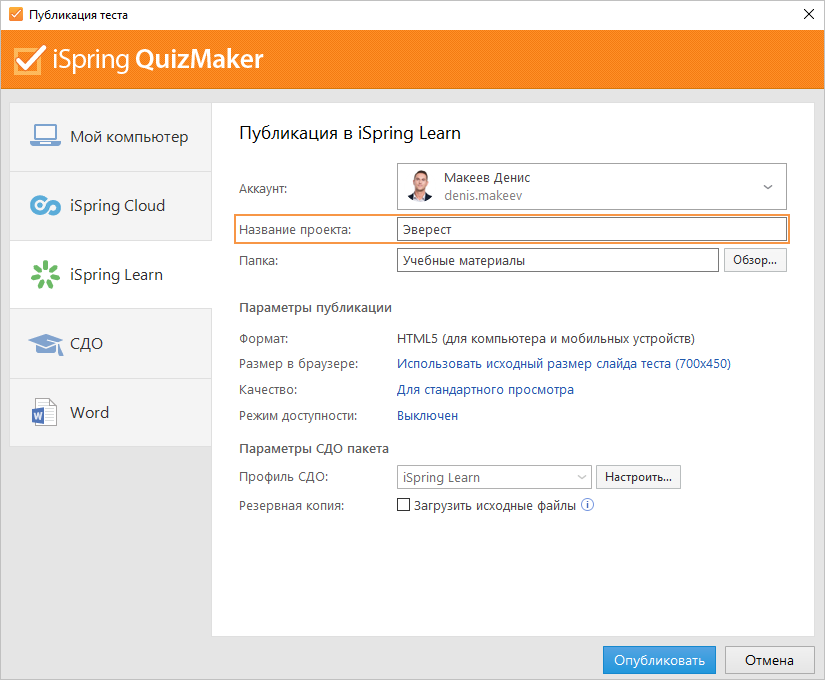The image size is (825, 680).
Task: Switch to Мой компьютер tab
Action: (x=110, y=137)
